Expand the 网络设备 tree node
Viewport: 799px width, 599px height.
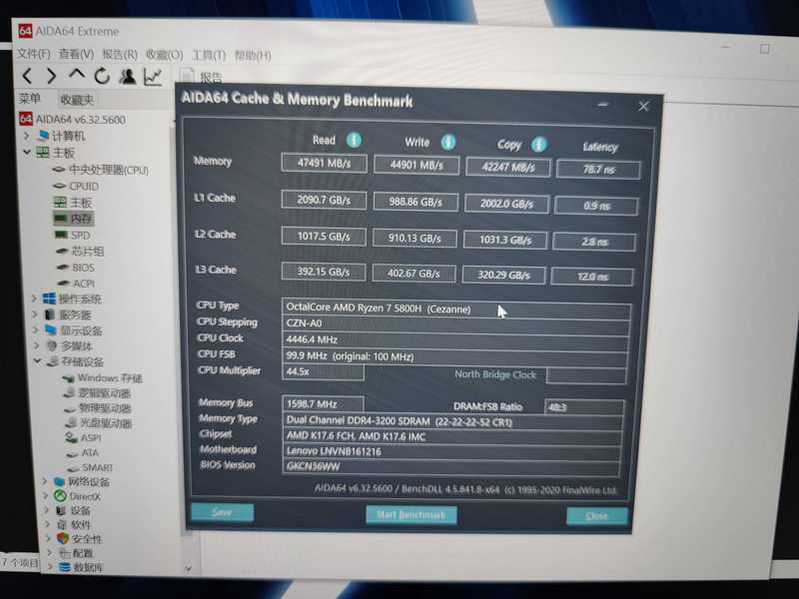point(45,481)
